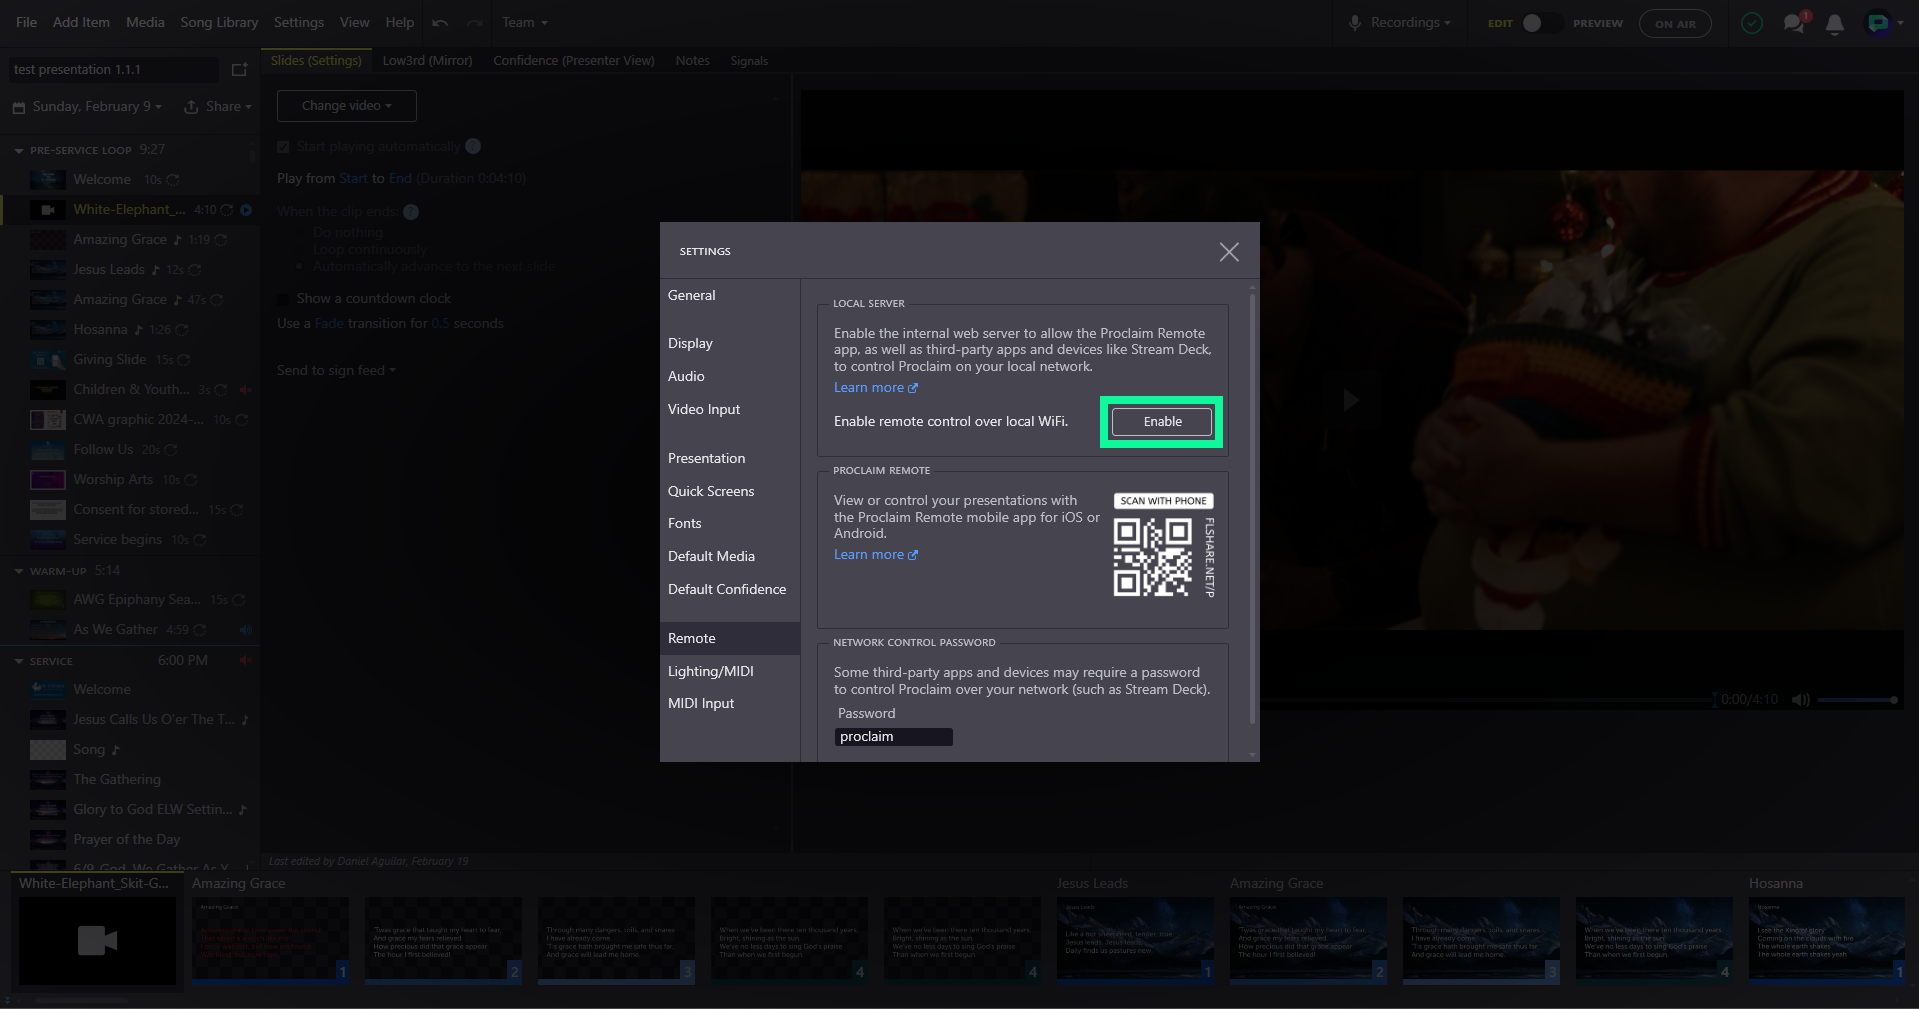Toggle the EDIT/PREVIEW switch
The image size is (1919, 1009).
(x=1530, y=21)
